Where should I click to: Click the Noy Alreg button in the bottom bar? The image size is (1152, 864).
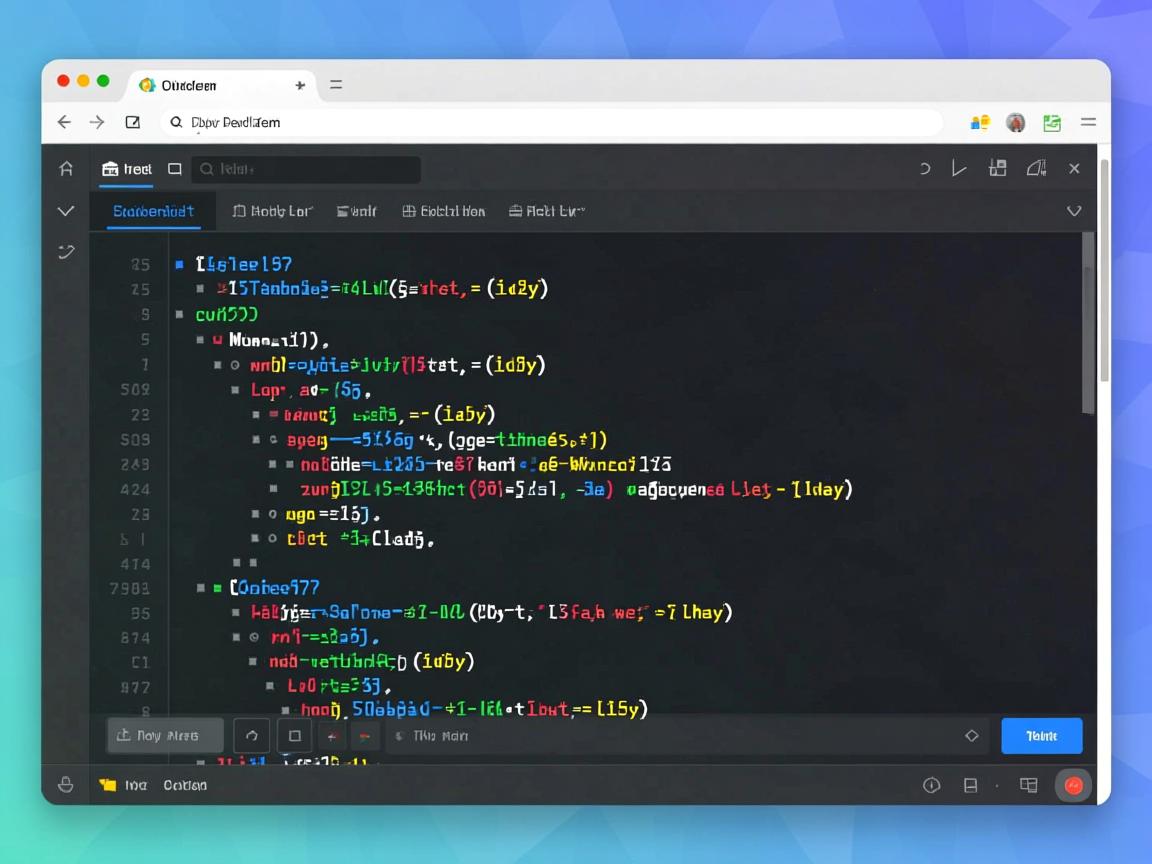(x=164, y=735)
